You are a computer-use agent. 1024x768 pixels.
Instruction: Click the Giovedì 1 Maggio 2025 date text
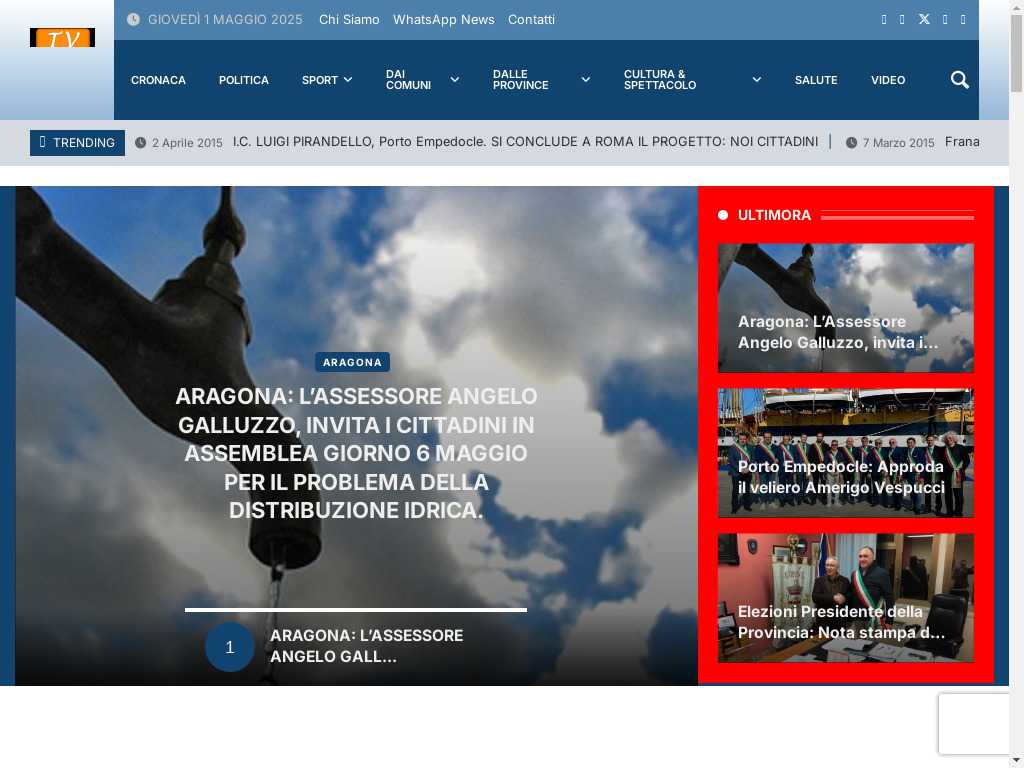click(x=225, y=20)
